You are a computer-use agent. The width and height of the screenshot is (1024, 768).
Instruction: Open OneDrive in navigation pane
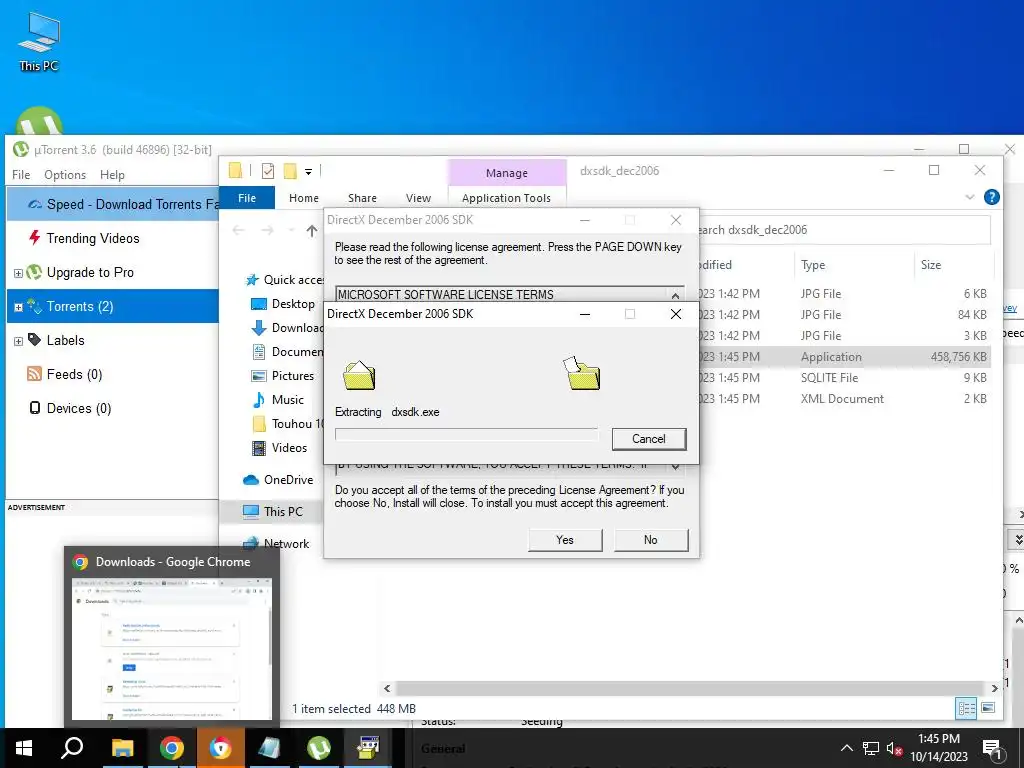(278, 479)
